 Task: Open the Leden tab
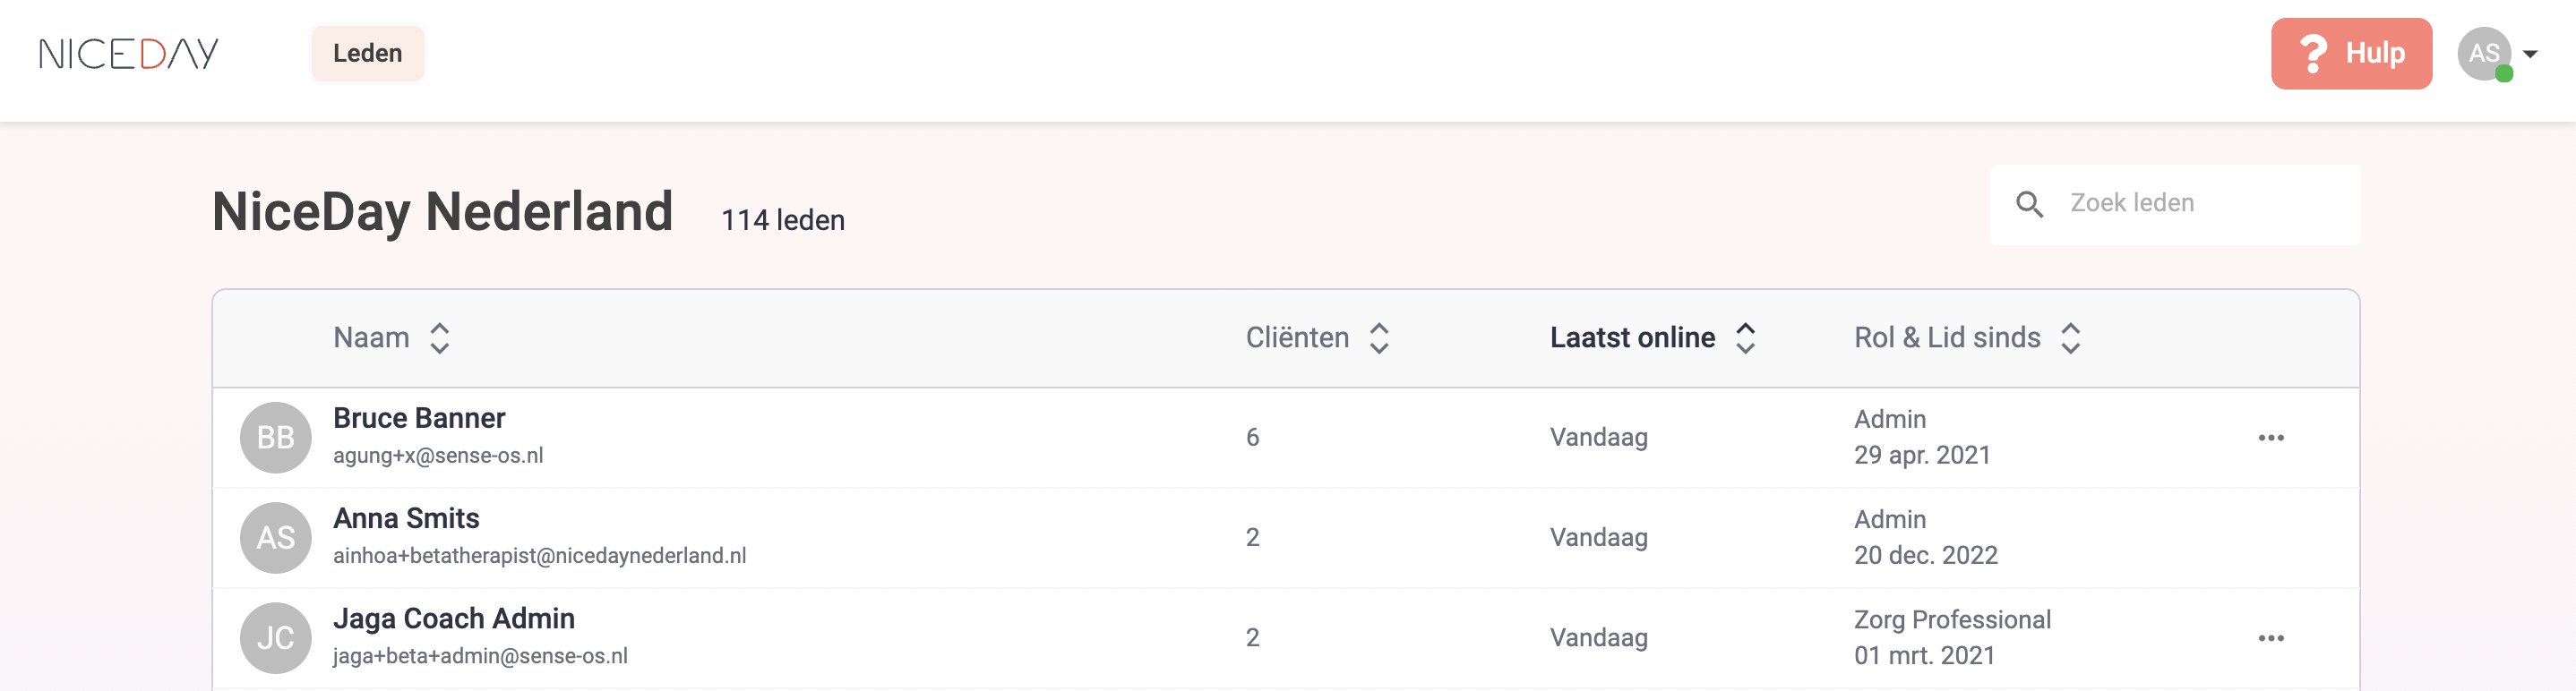[x=367, y=54]
